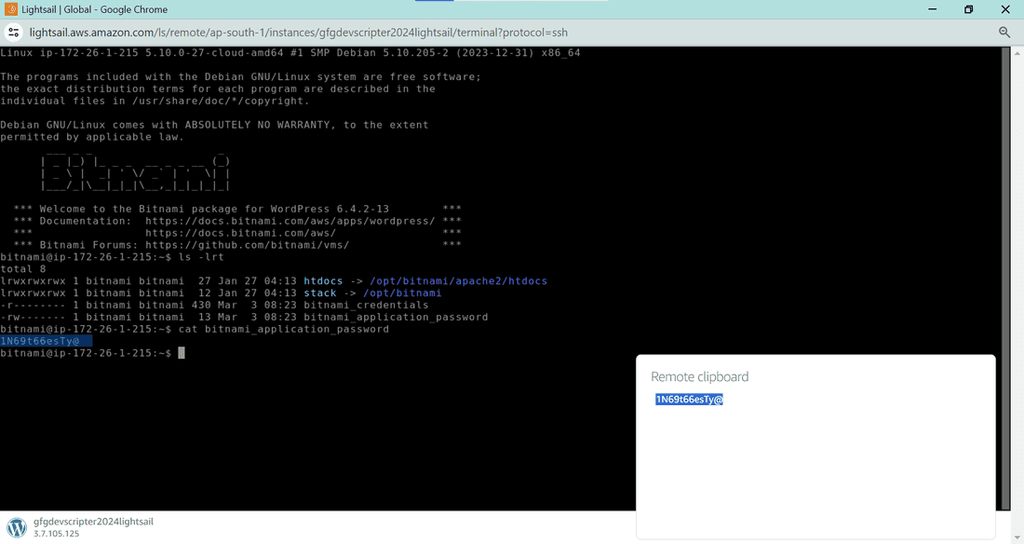Click the Remote clipboard heading

pos(699,377)
